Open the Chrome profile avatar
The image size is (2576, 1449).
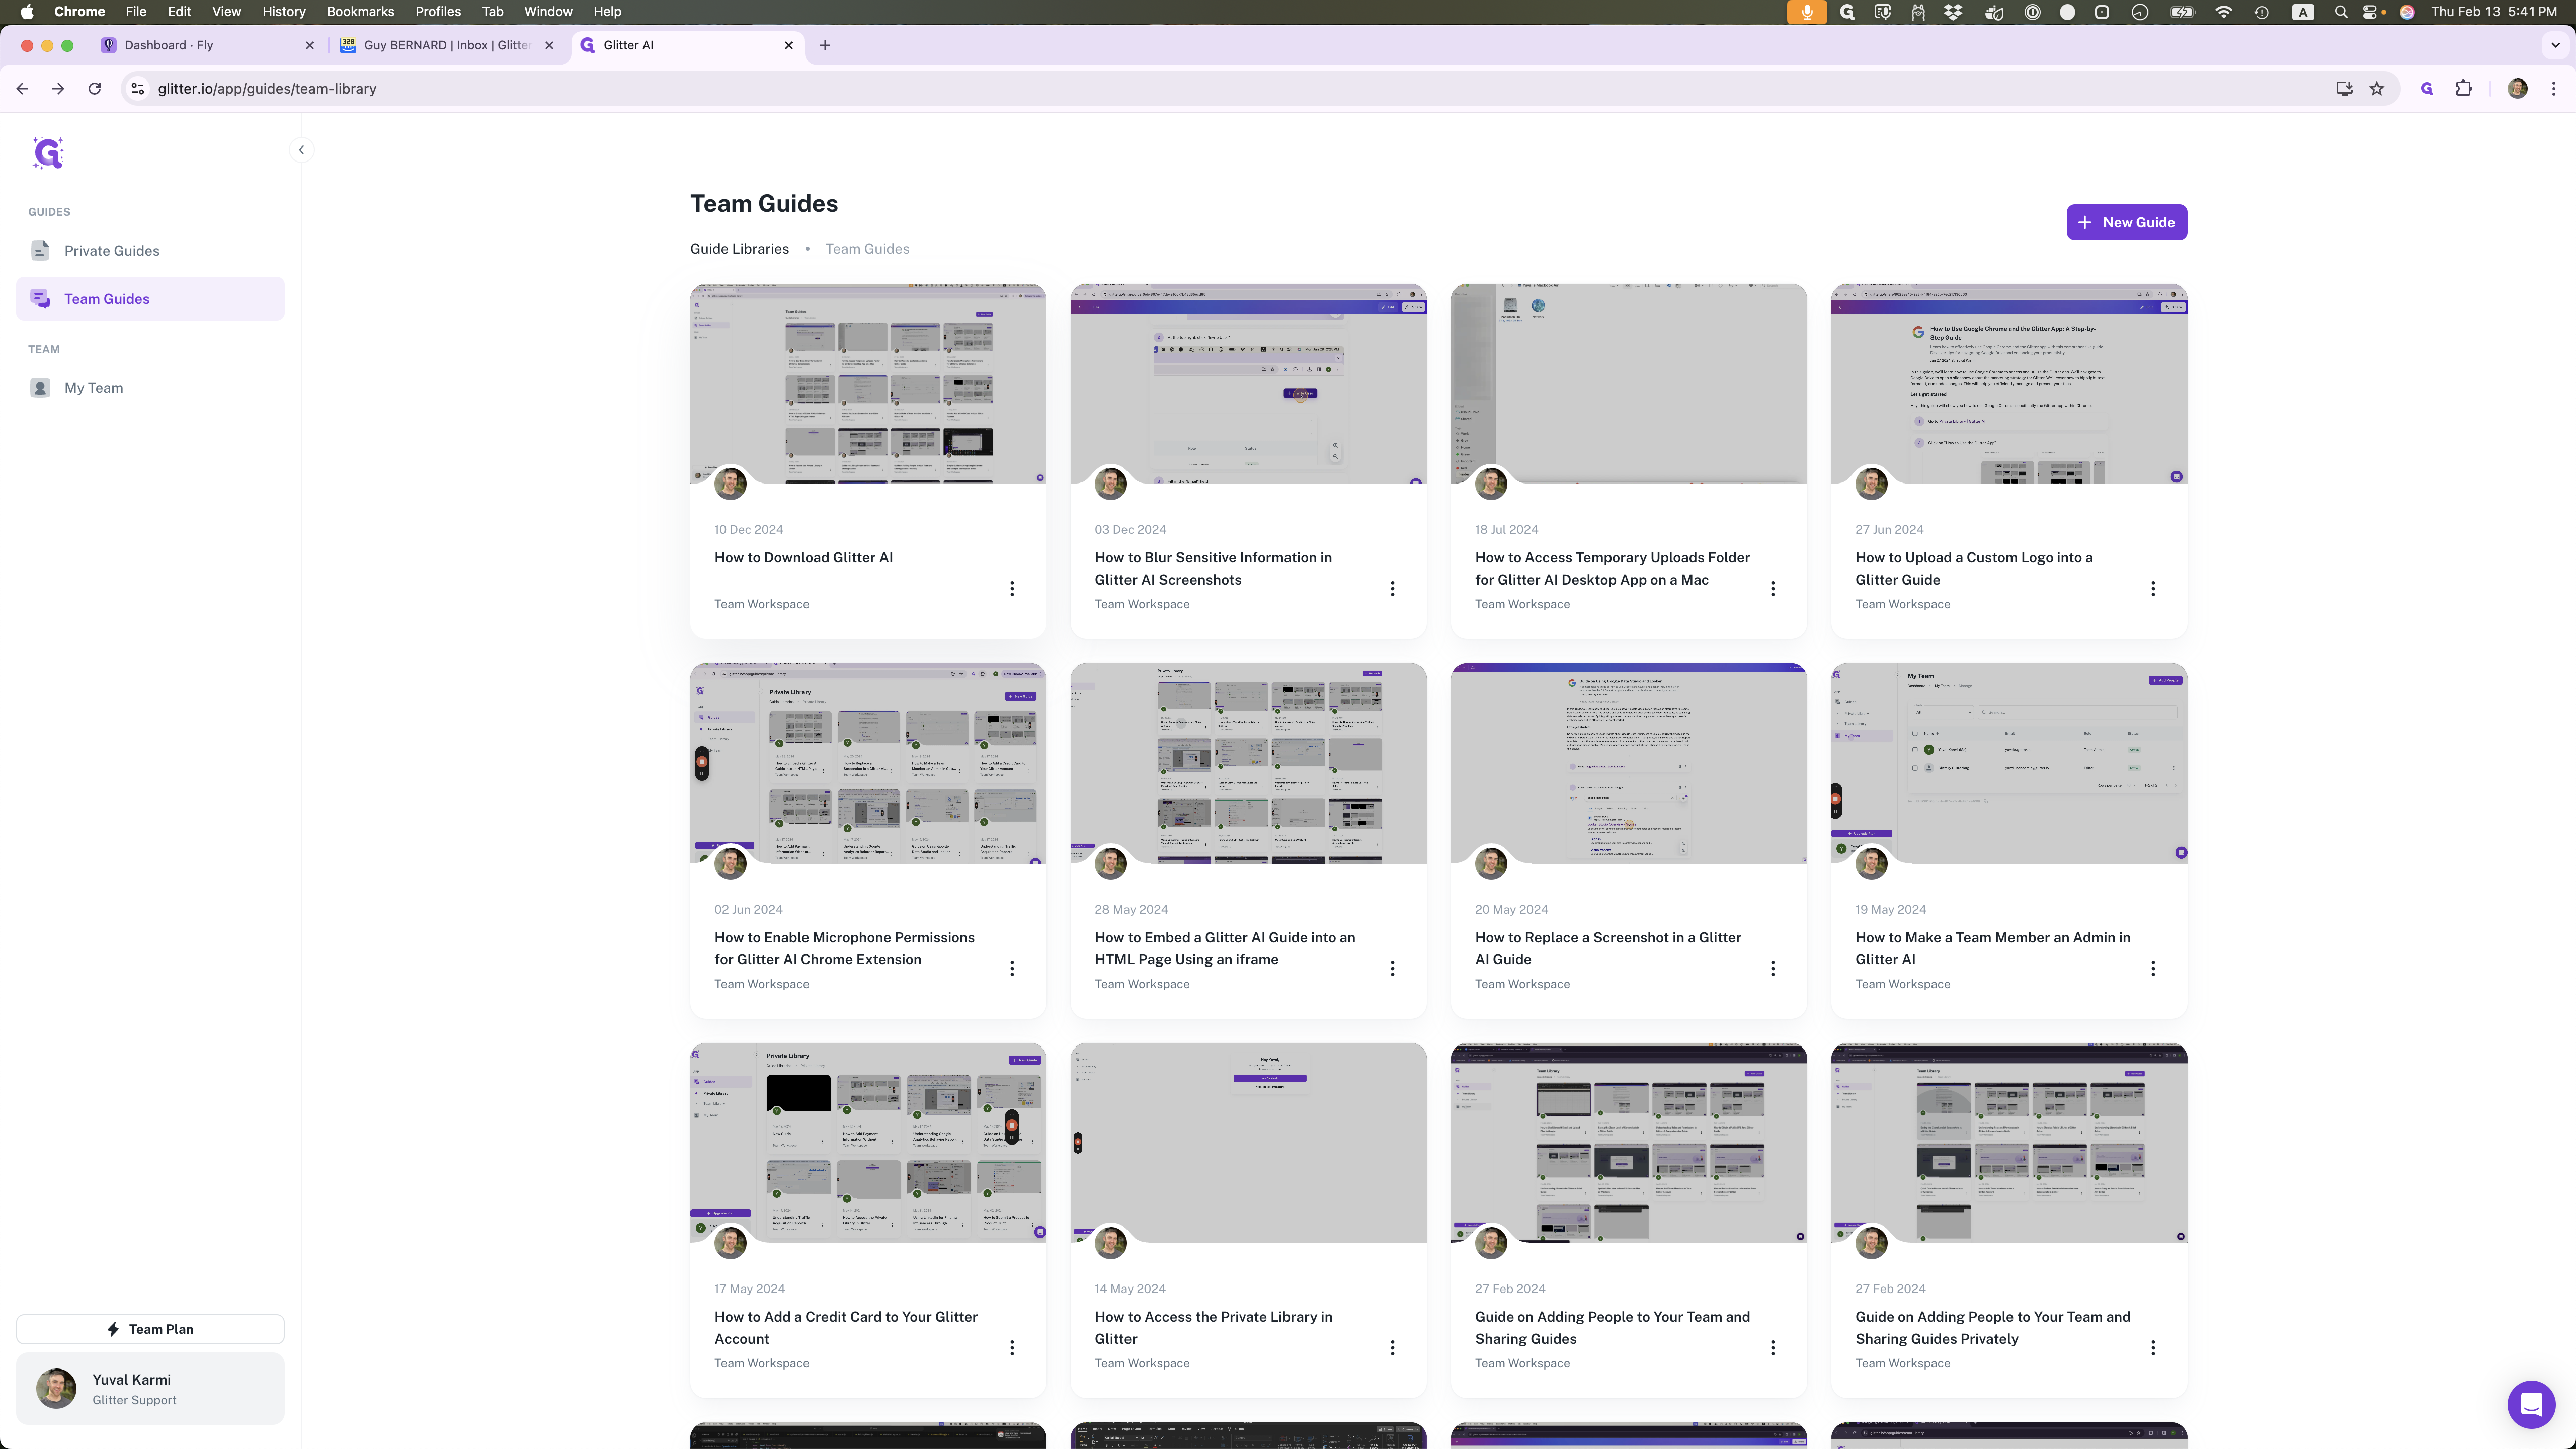2517,89
